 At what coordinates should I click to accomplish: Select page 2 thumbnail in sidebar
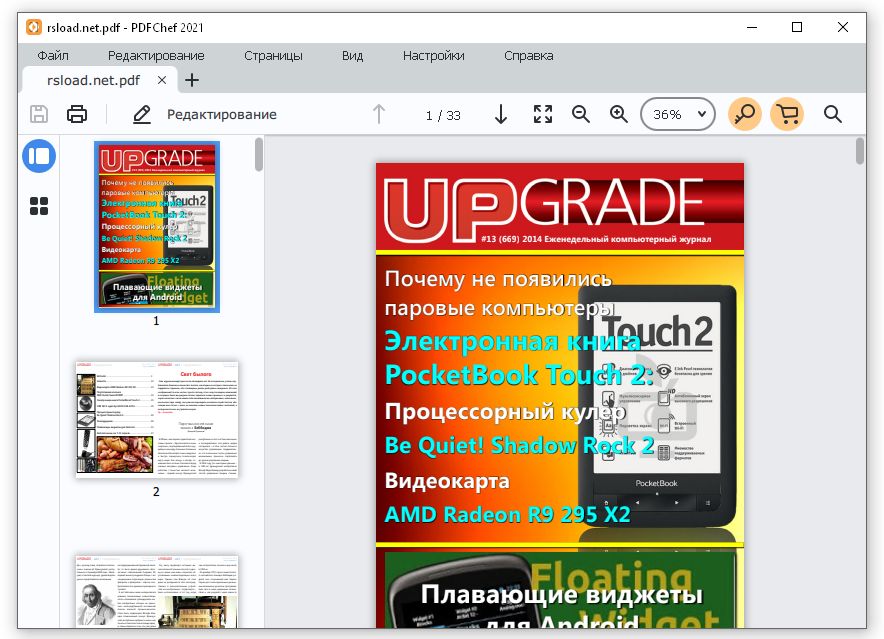[156, 419]
